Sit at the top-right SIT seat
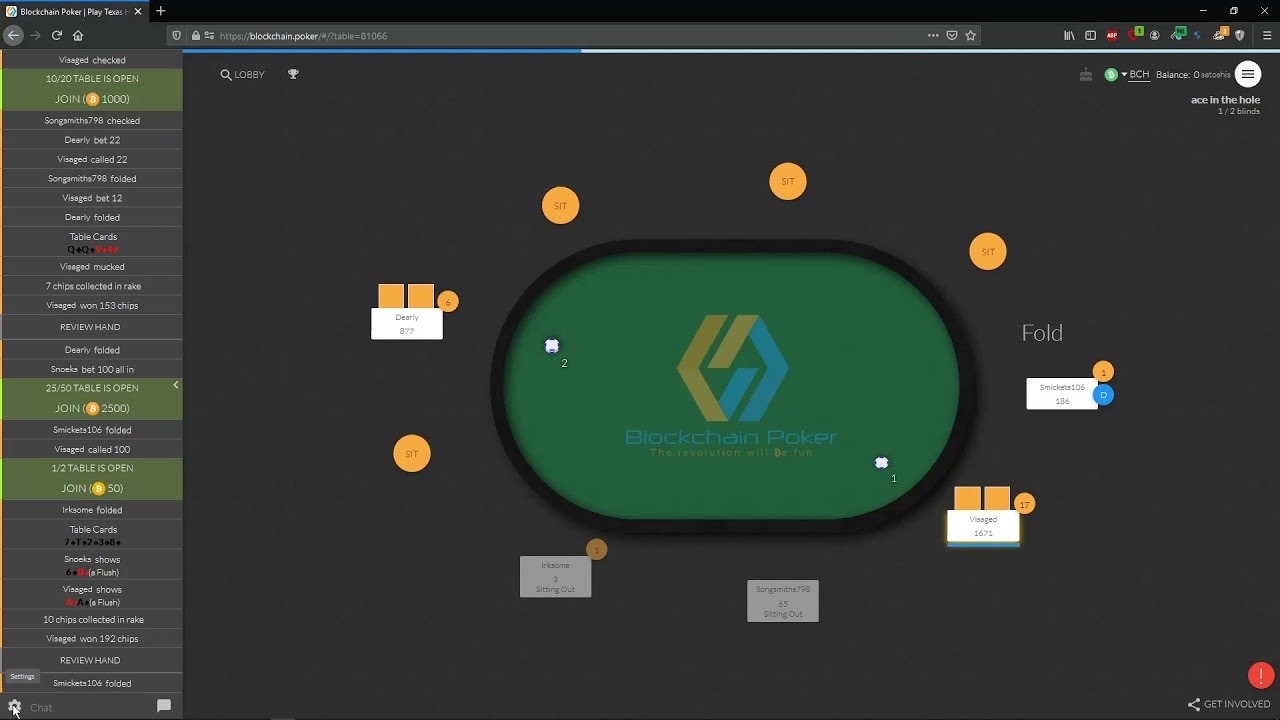 [x=988, y=251]
